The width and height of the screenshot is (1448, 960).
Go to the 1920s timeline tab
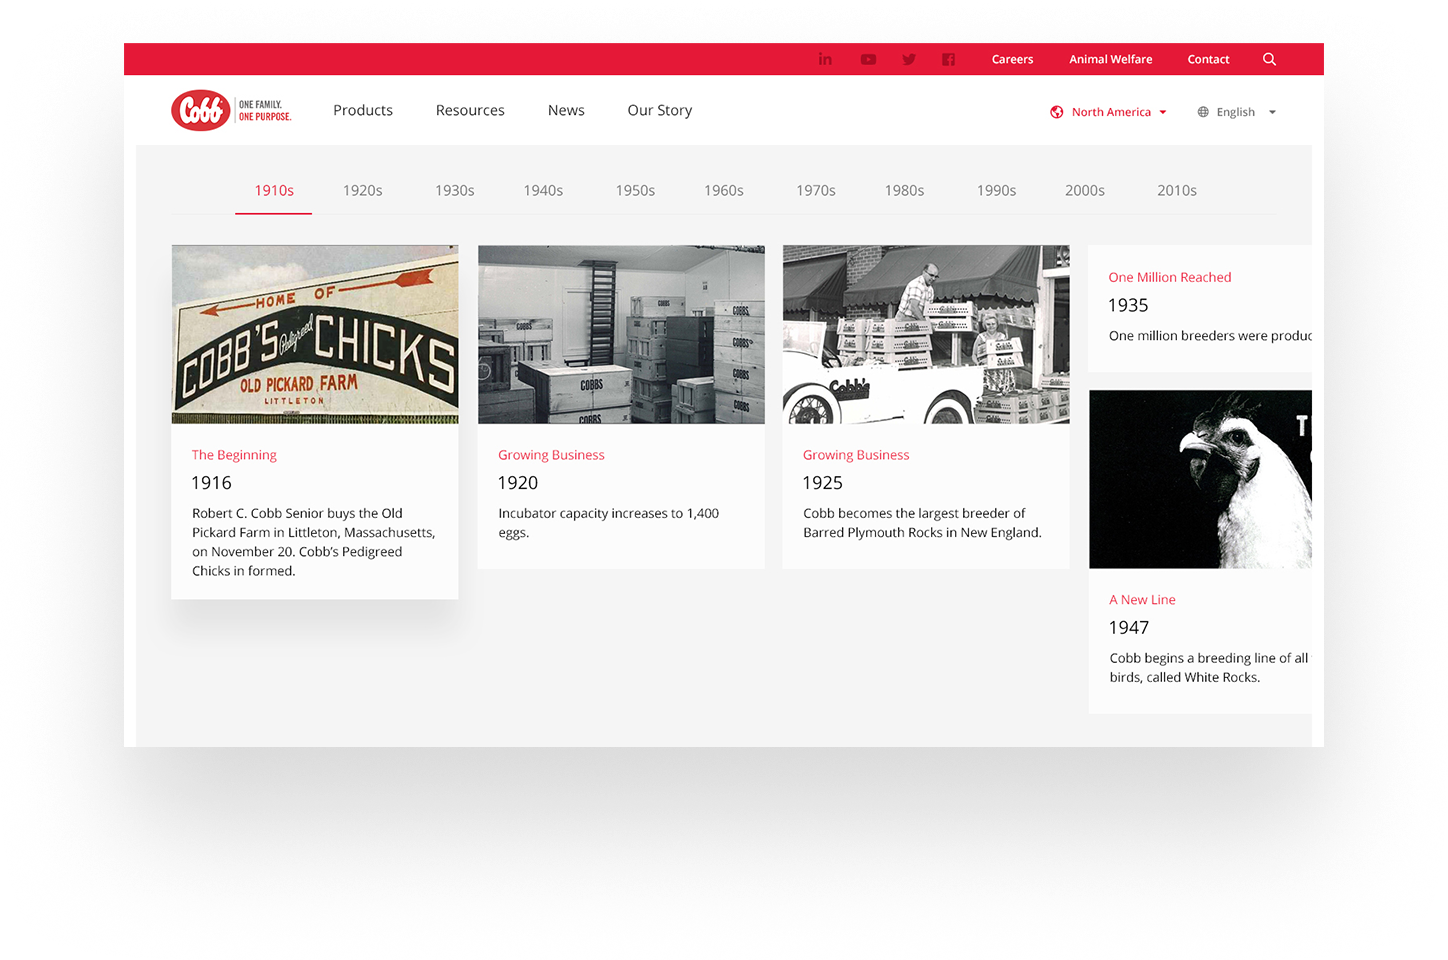[362, 190]
